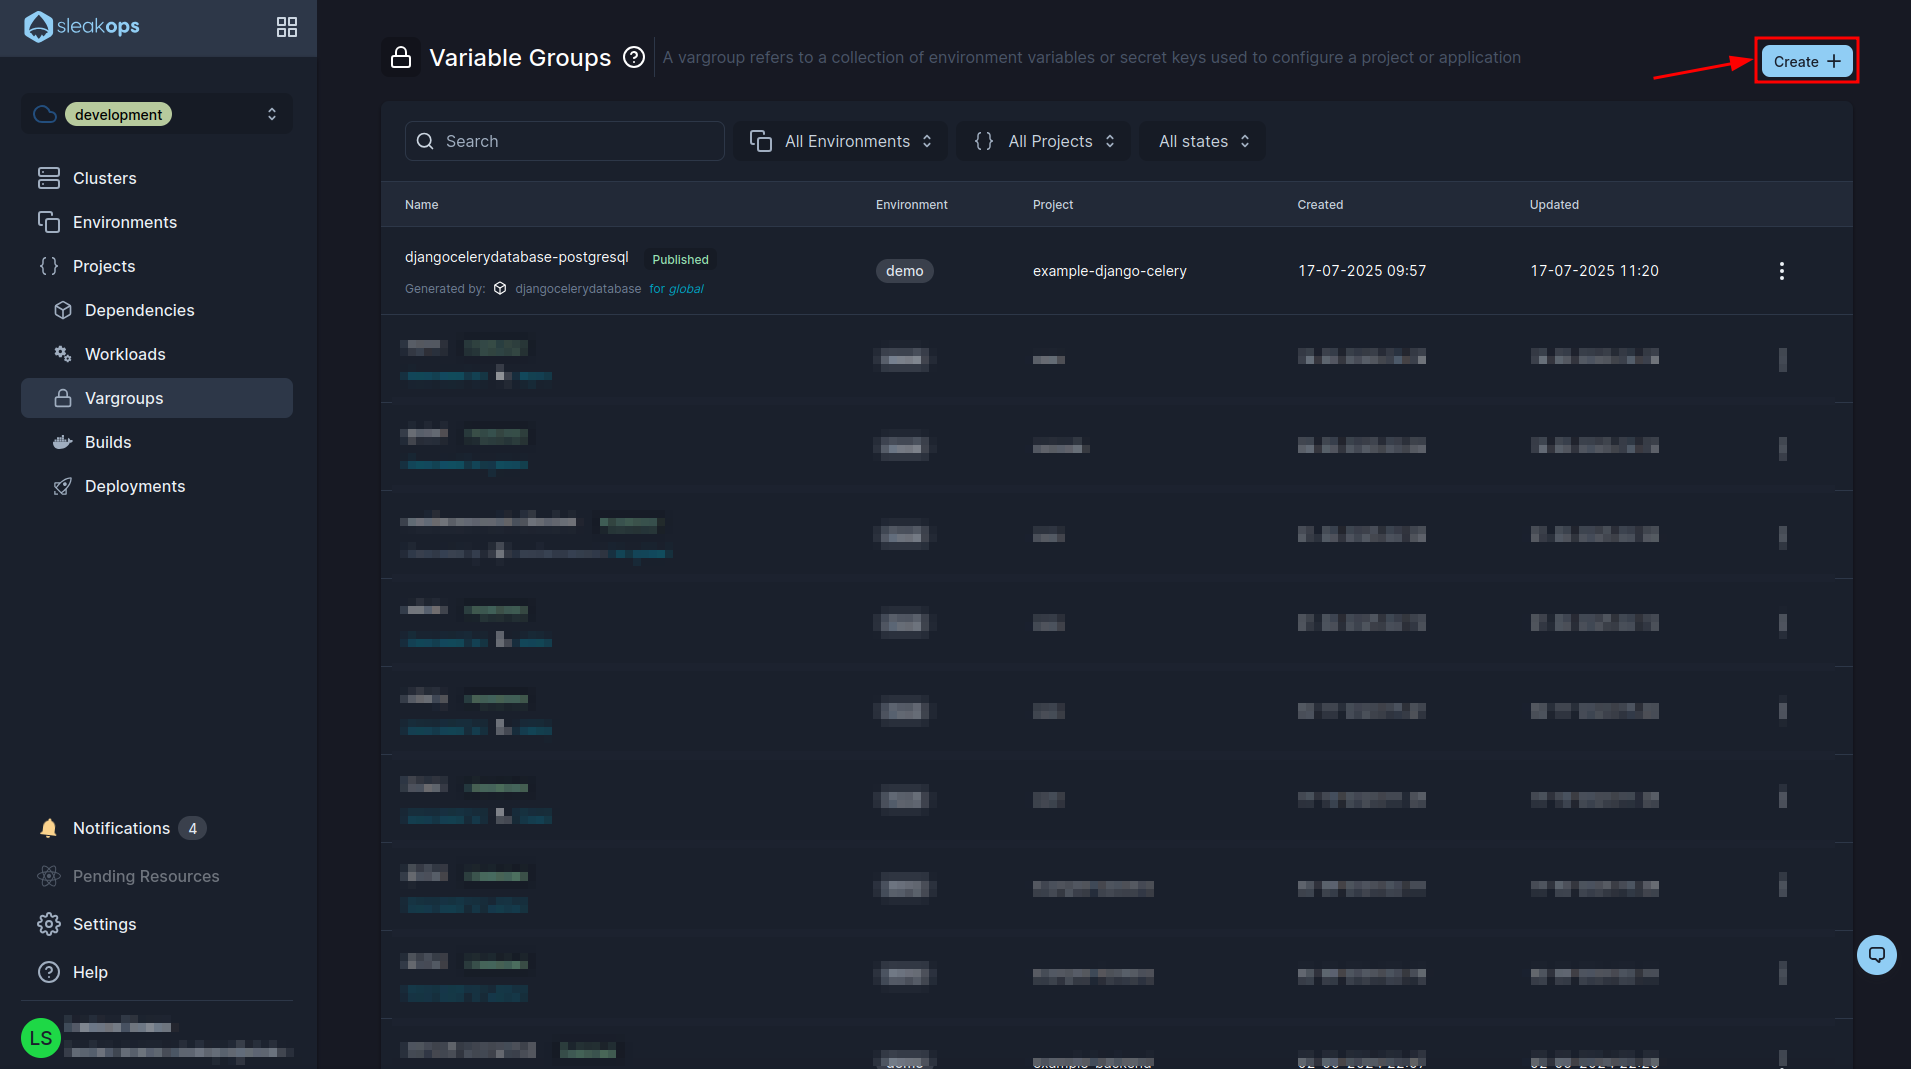Click the Help question-mark icon in sidebar

pyautogui.click(x=49, y=972)
